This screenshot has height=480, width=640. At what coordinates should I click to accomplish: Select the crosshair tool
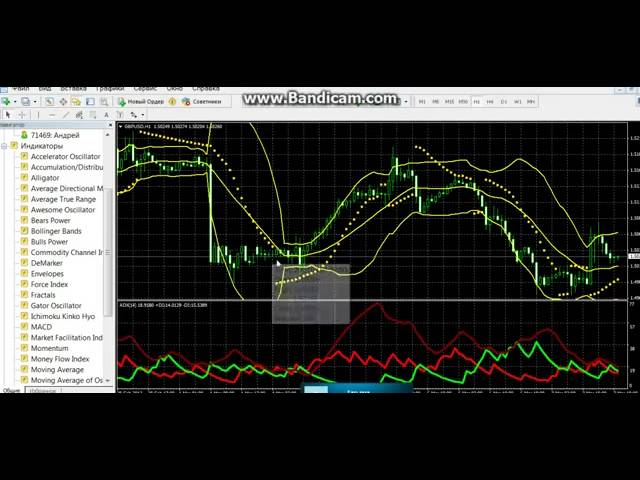22,115
